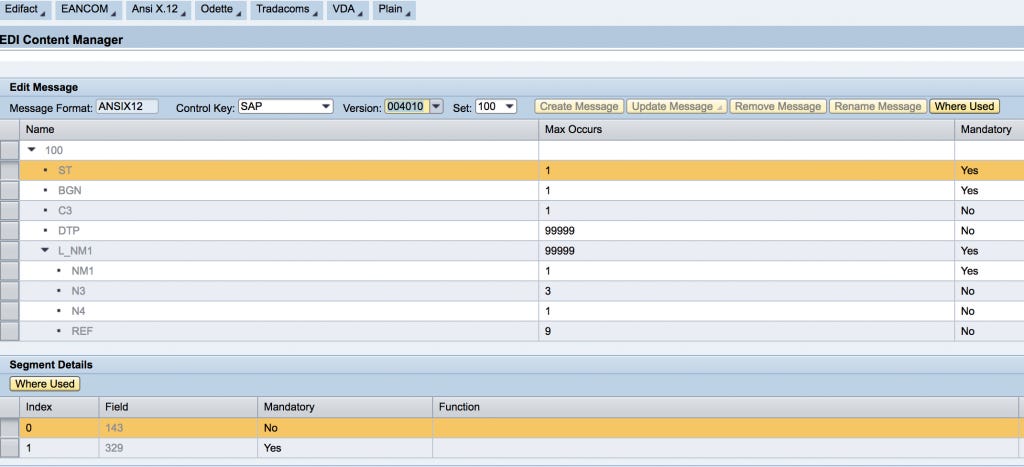Screen dimensions: 1024x467
Task: Click the row selector beside DTP
Action: 9,231
